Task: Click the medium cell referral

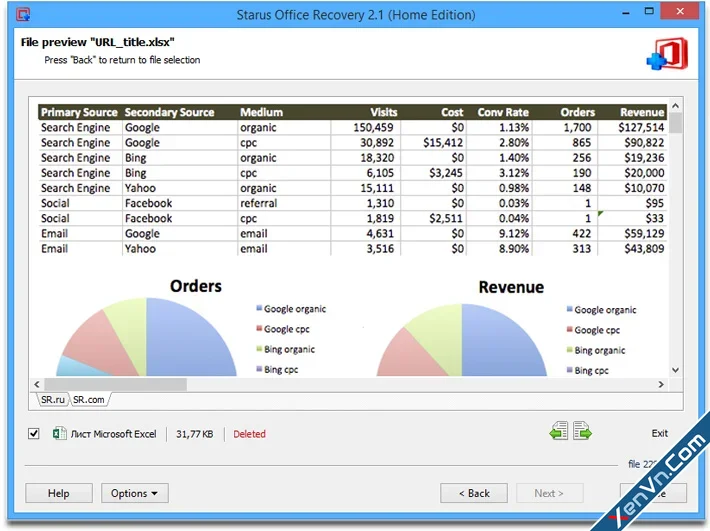Action: click(x=259, y=203)
